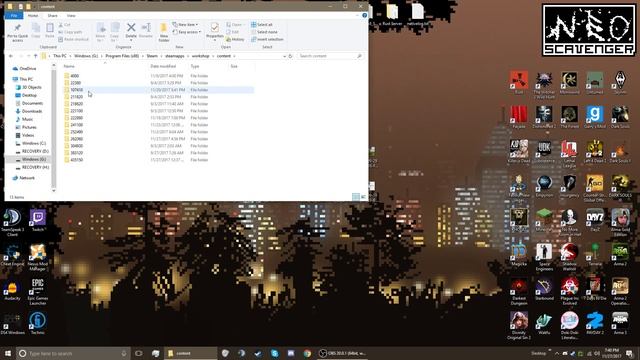Click the Windows Start button

pos(8,353)
